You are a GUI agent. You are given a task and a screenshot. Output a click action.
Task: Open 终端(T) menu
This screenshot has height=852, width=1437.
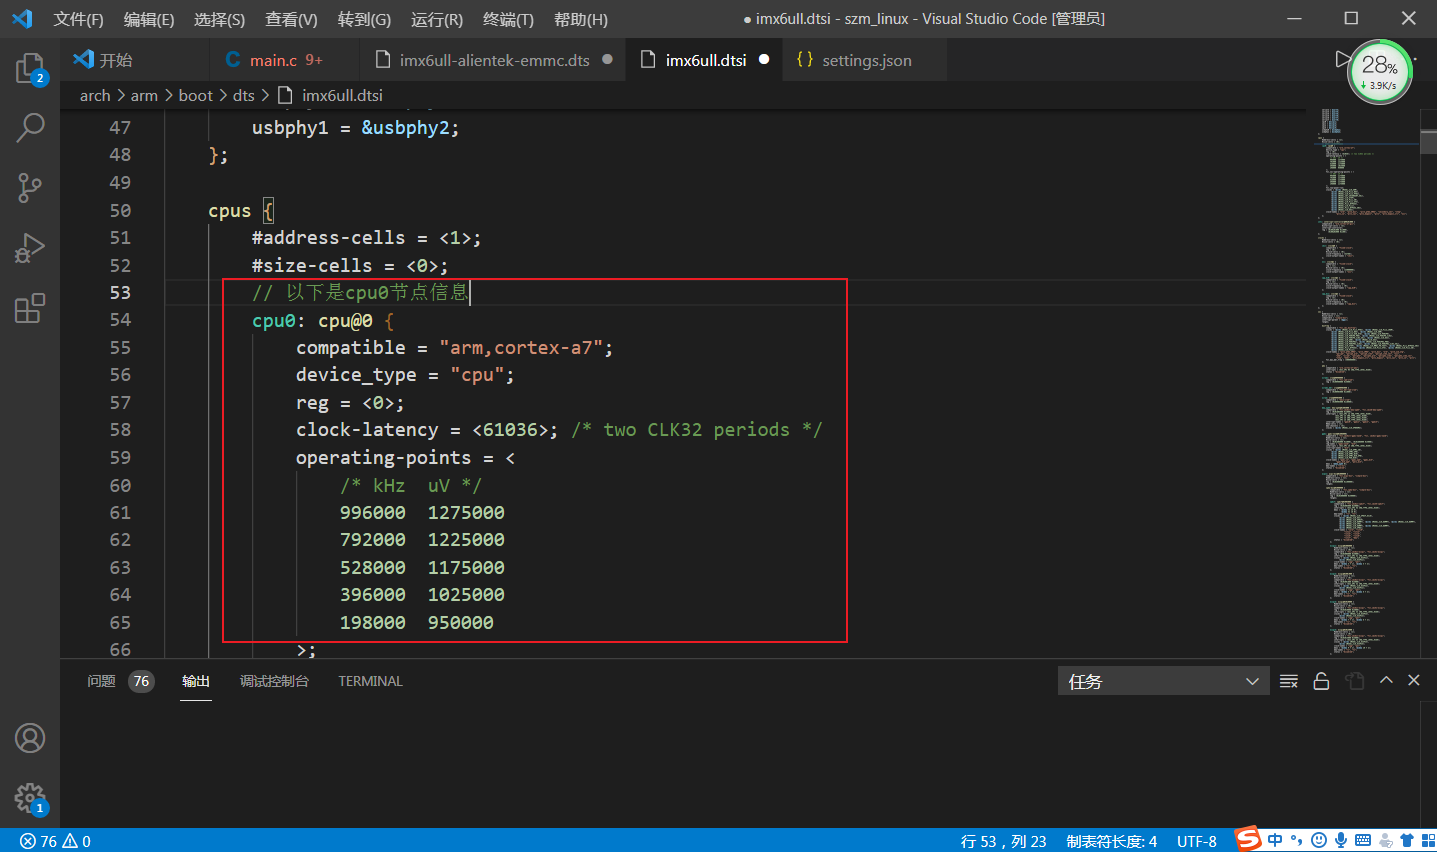(x=508, y=19)
